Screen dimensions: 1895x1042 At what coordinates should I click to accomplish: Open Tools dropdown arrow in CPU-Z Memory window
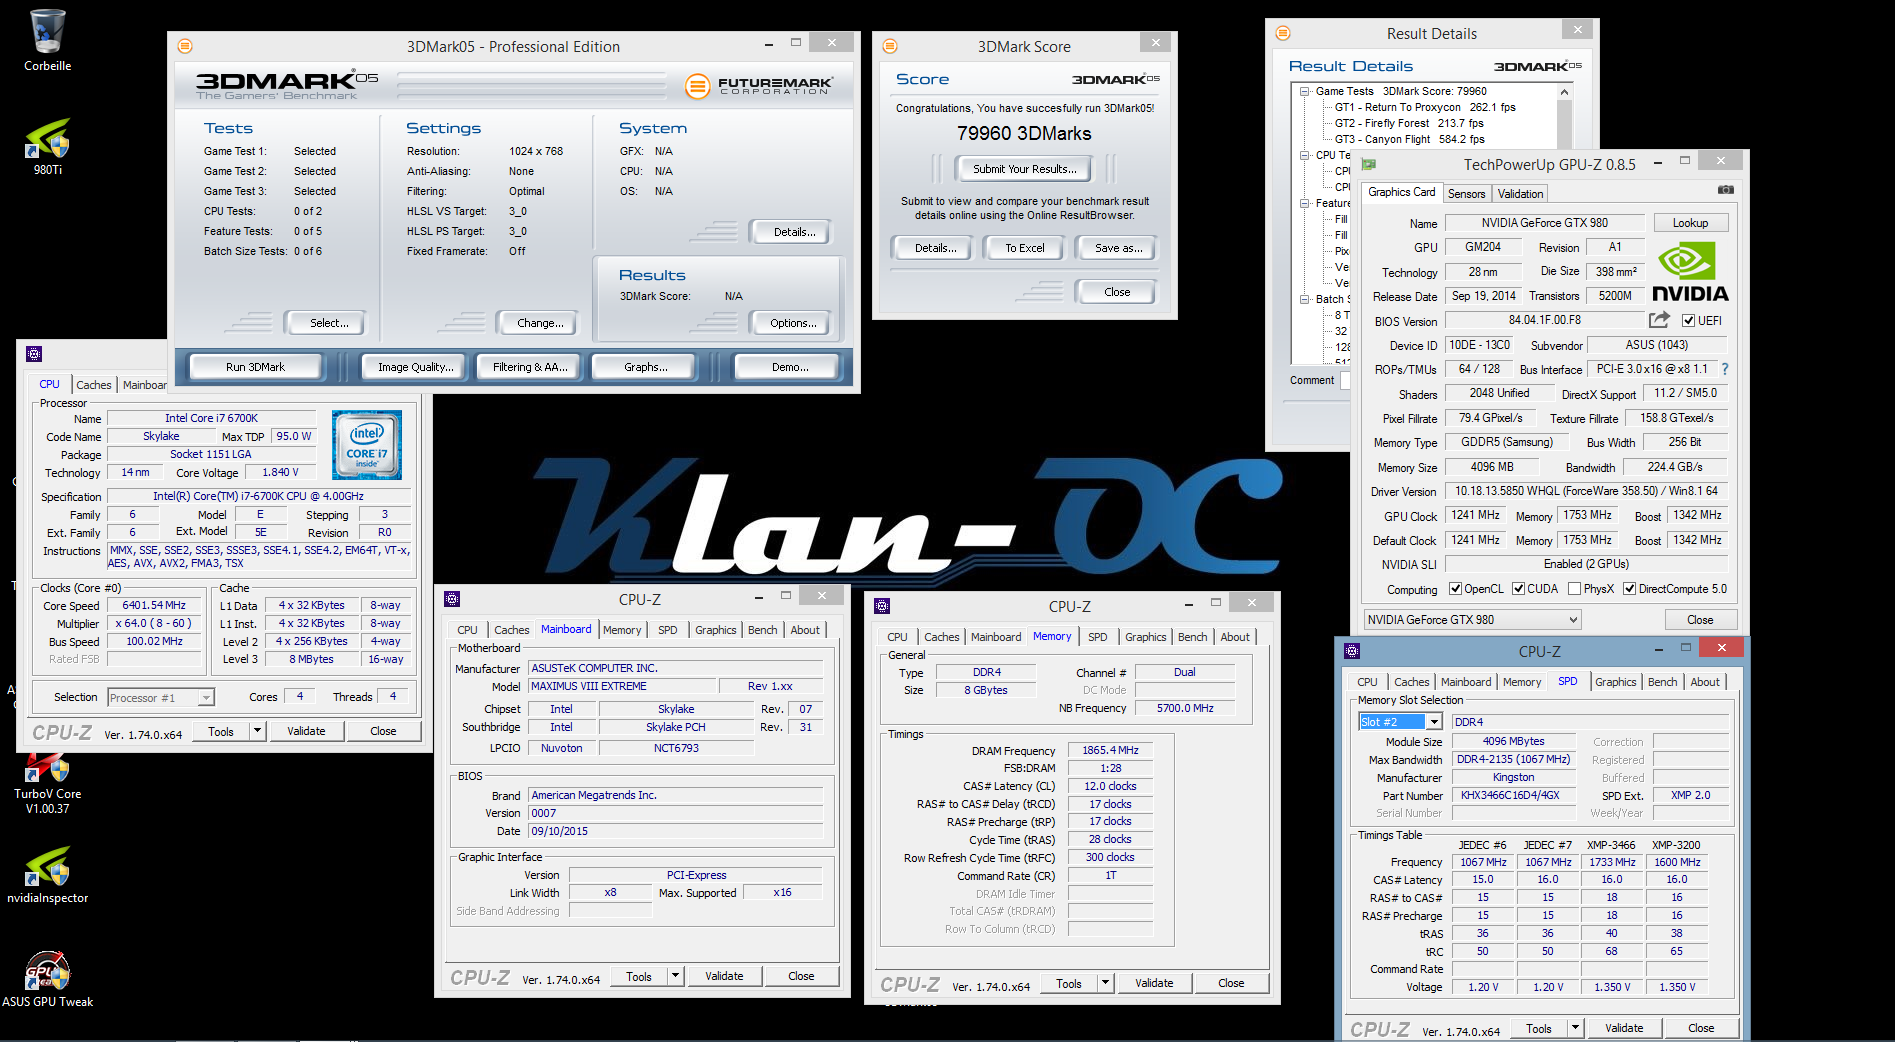[x=1105, y=983]
